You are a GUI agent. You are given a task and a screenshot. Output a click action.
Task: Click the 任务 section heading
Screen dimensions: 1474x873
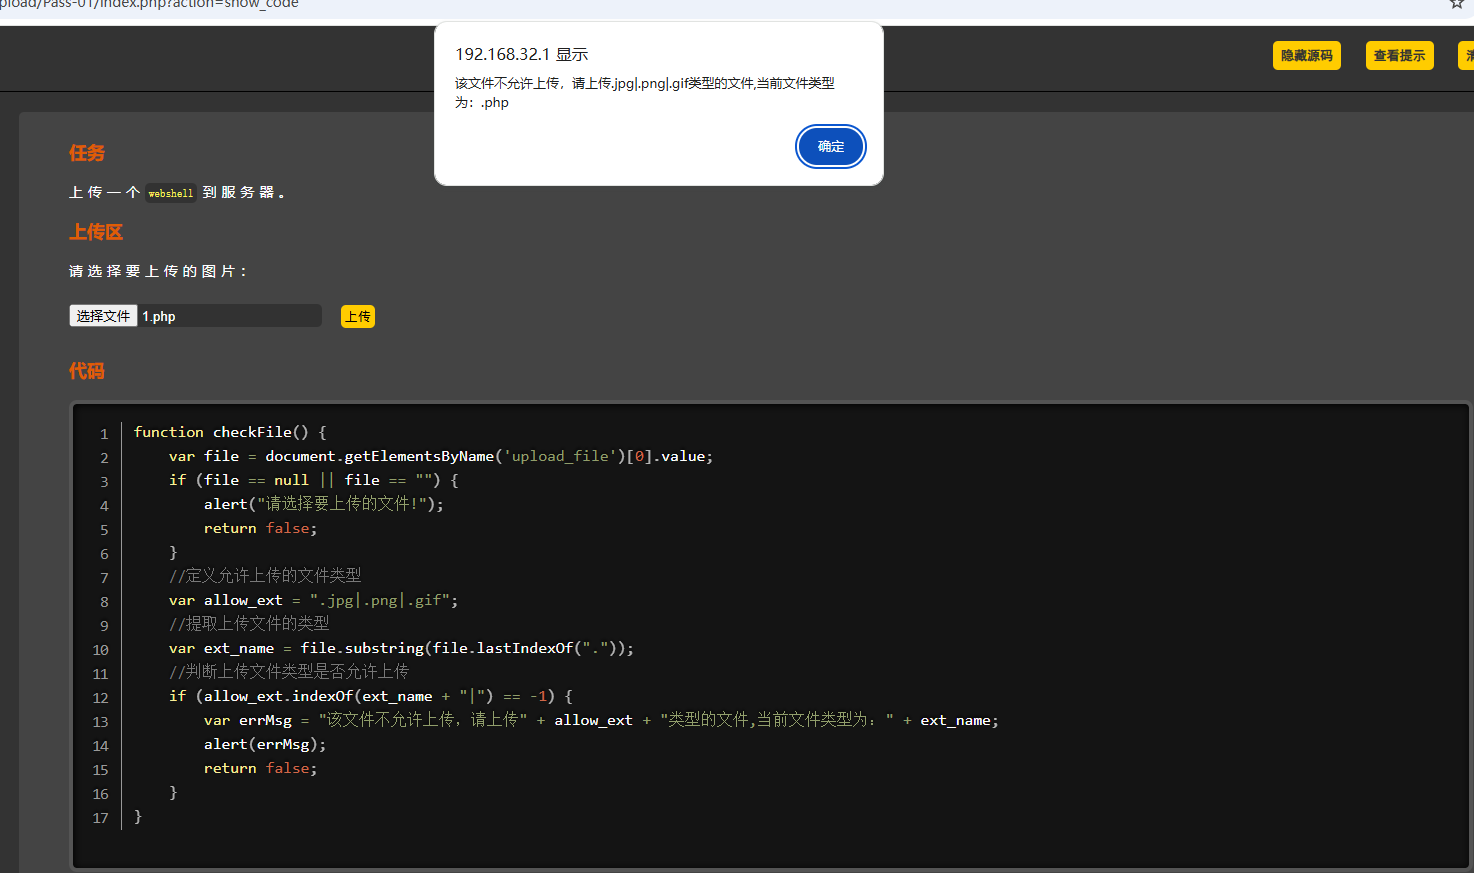tap(87, 153)
